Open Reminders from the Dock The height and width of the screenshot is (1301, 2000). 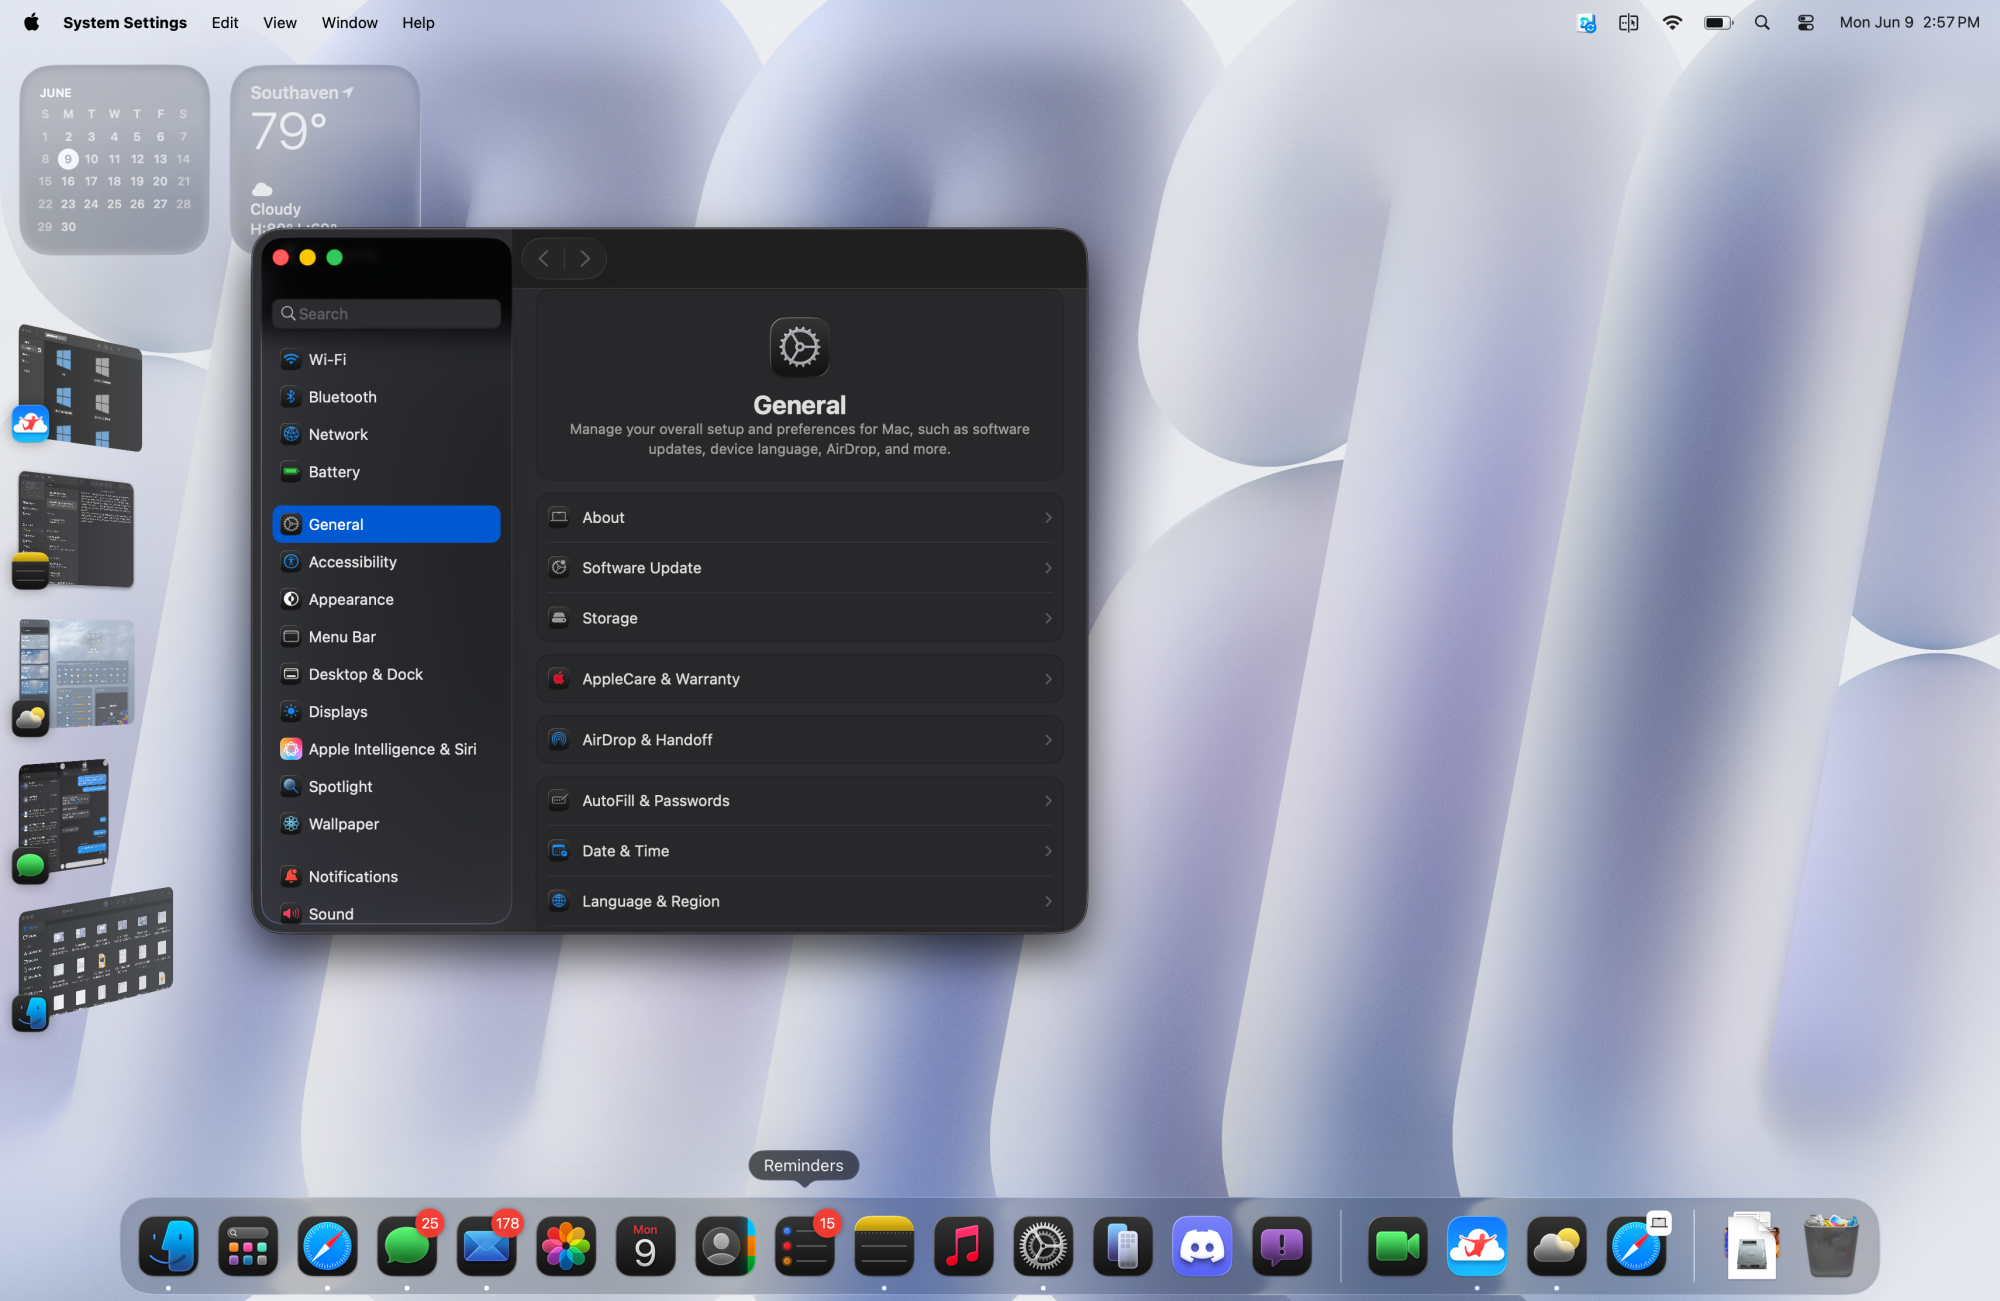[804, 1246]
